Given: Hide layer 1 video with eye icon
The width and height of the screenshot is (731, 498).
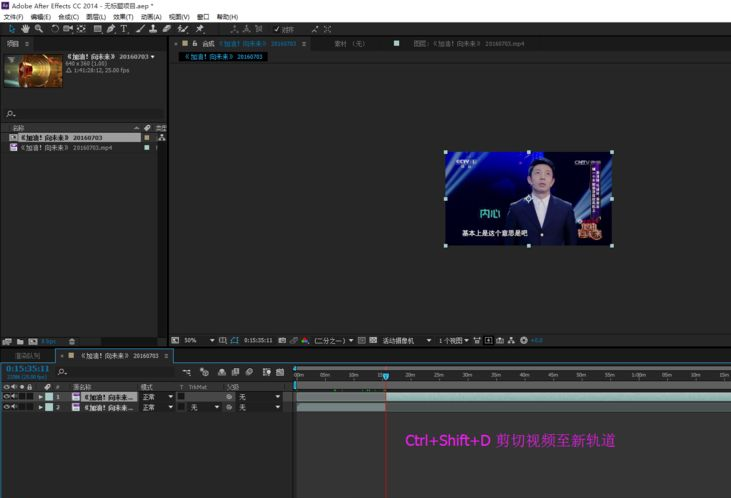Looking at the screenshot, I should [x=6, y=397].
